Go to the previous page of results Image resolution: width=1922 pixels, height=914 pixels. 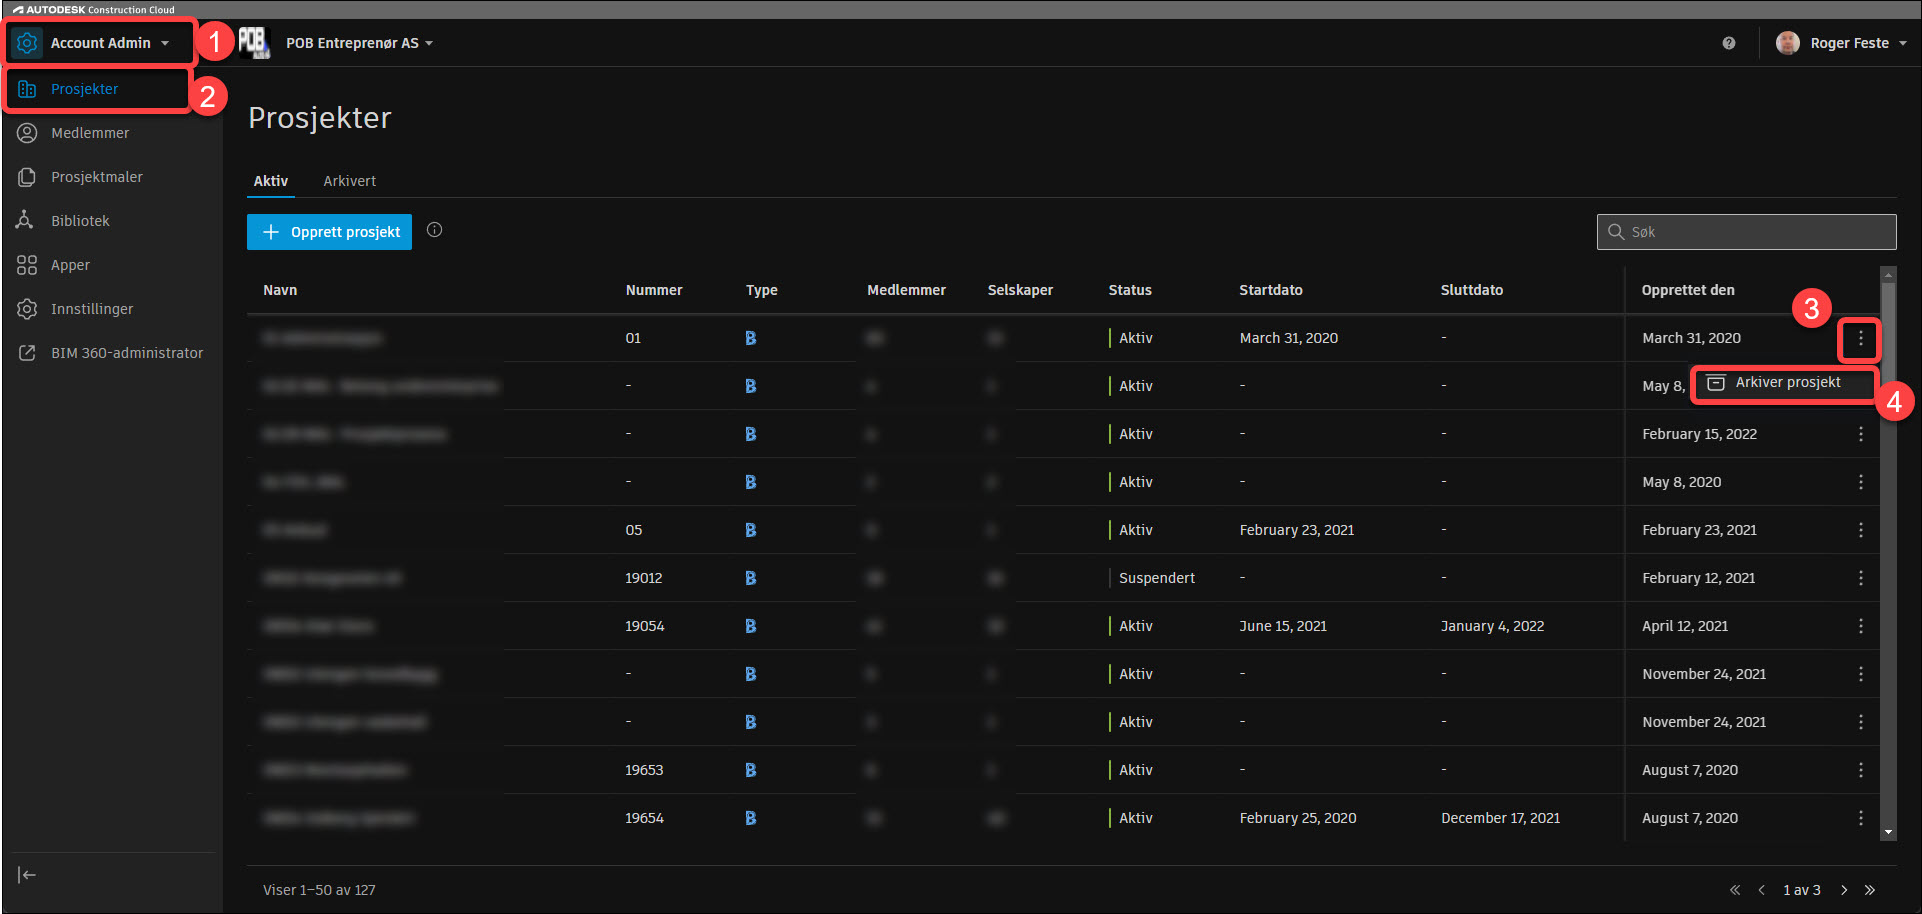click(1761, 890)
